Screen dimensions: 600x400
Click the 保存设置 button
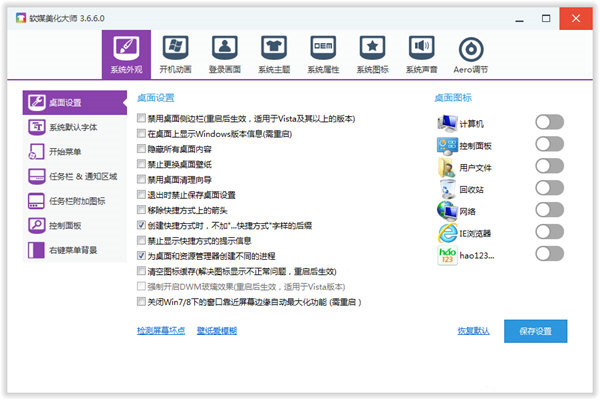(535, 330)
